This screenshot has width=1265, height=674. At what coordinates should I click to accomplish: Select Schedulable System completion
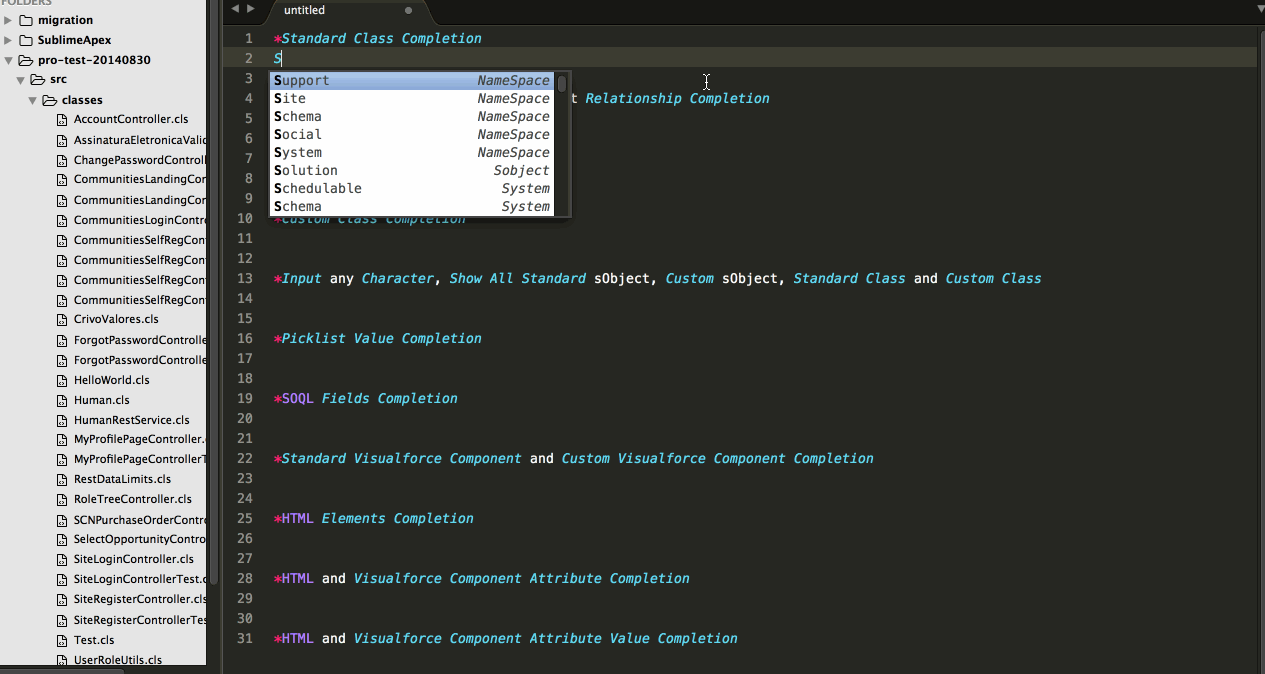click(x=412, y=188)
